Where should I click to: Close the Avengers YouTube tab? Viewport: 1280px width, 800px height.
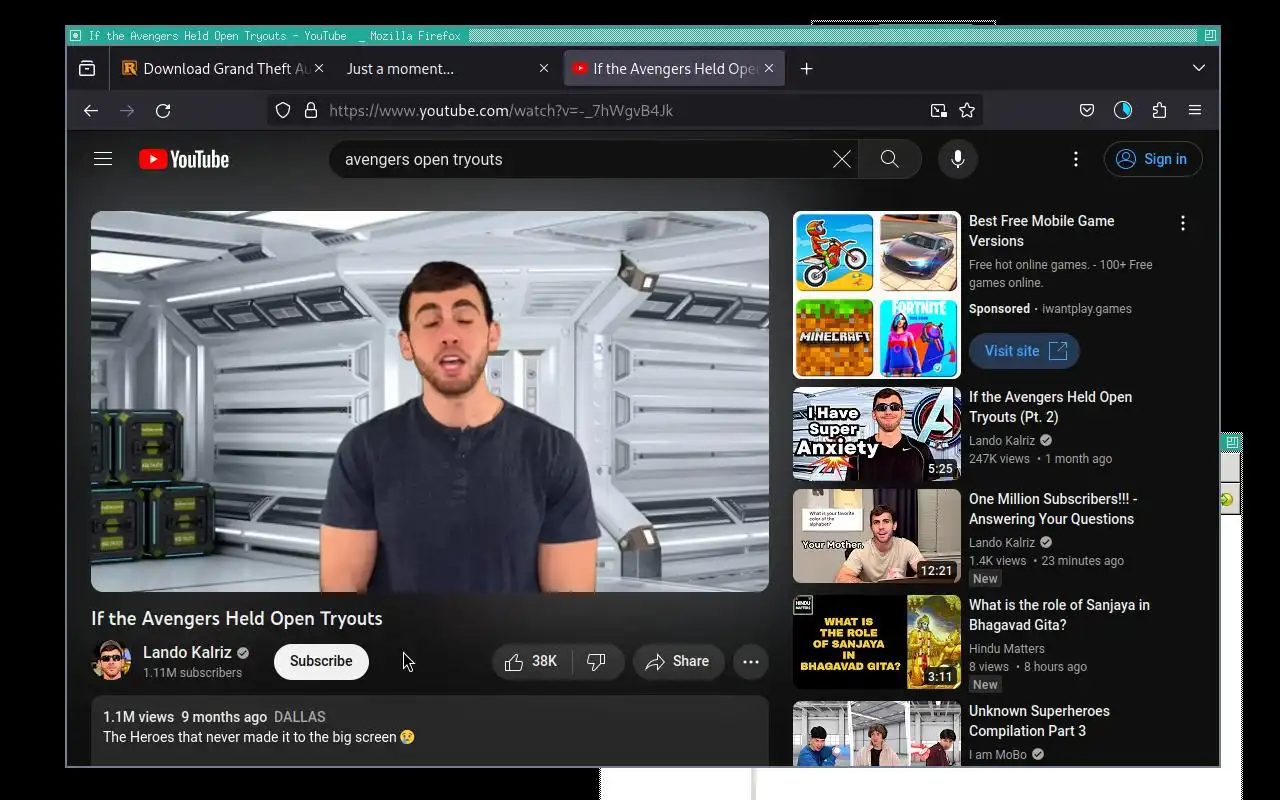pyautogui.click(x=769, y=68)
